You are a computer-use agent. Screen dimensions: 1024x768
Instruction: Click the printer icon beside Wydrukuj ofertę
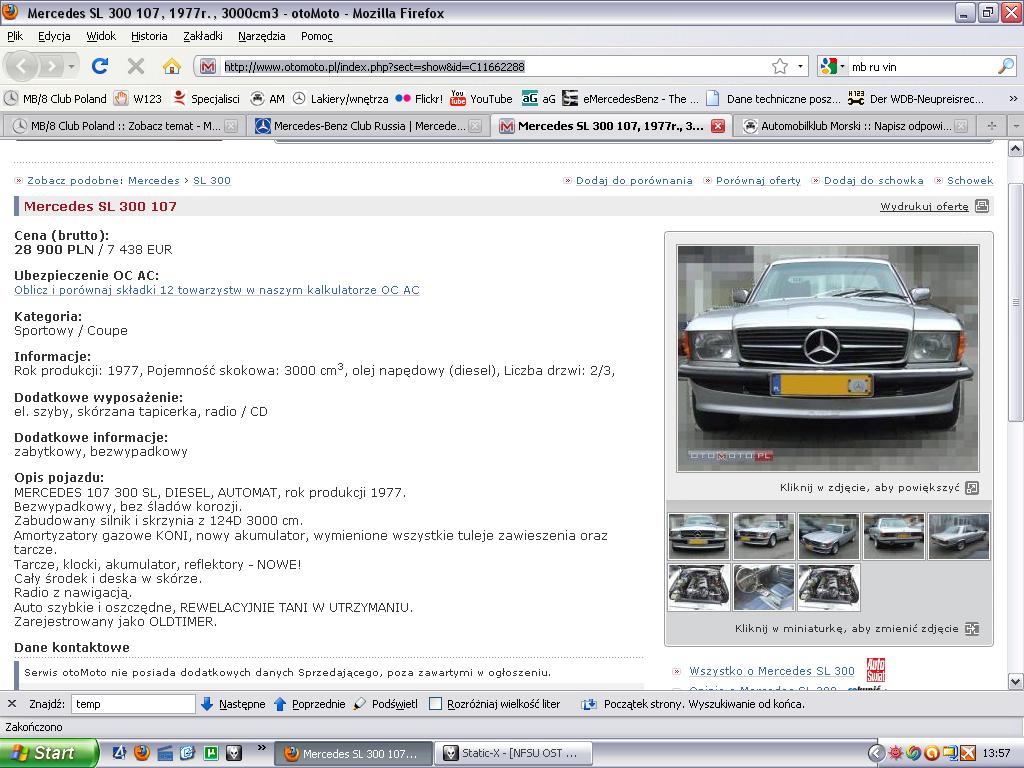tap(982, 206)
